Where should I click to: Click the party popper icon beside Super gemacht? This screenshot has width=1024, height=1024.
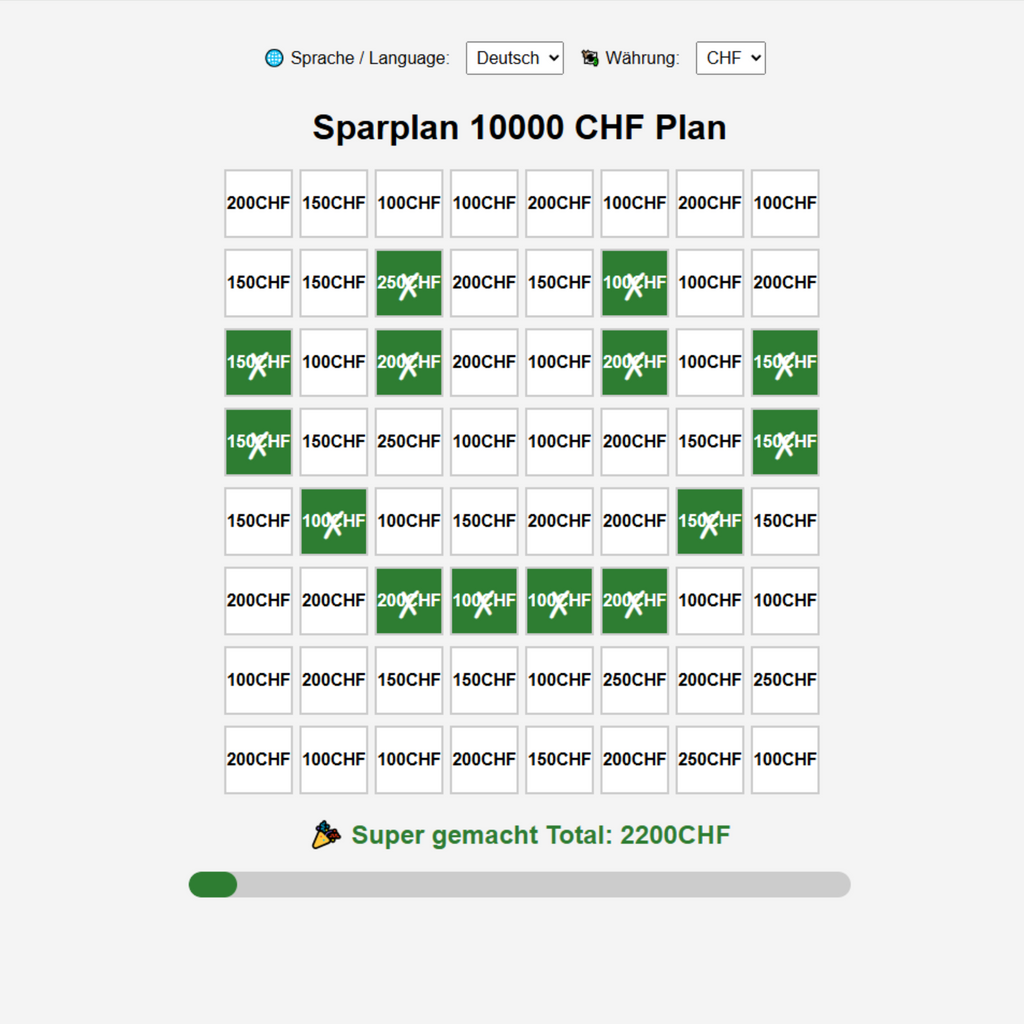[x=326, y=835]
